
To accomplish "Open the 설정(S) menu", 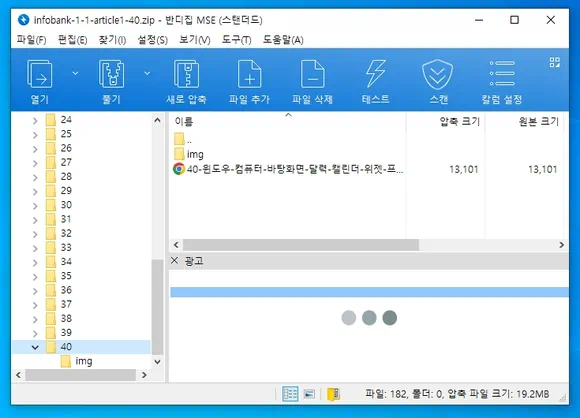I will [152, 40].
